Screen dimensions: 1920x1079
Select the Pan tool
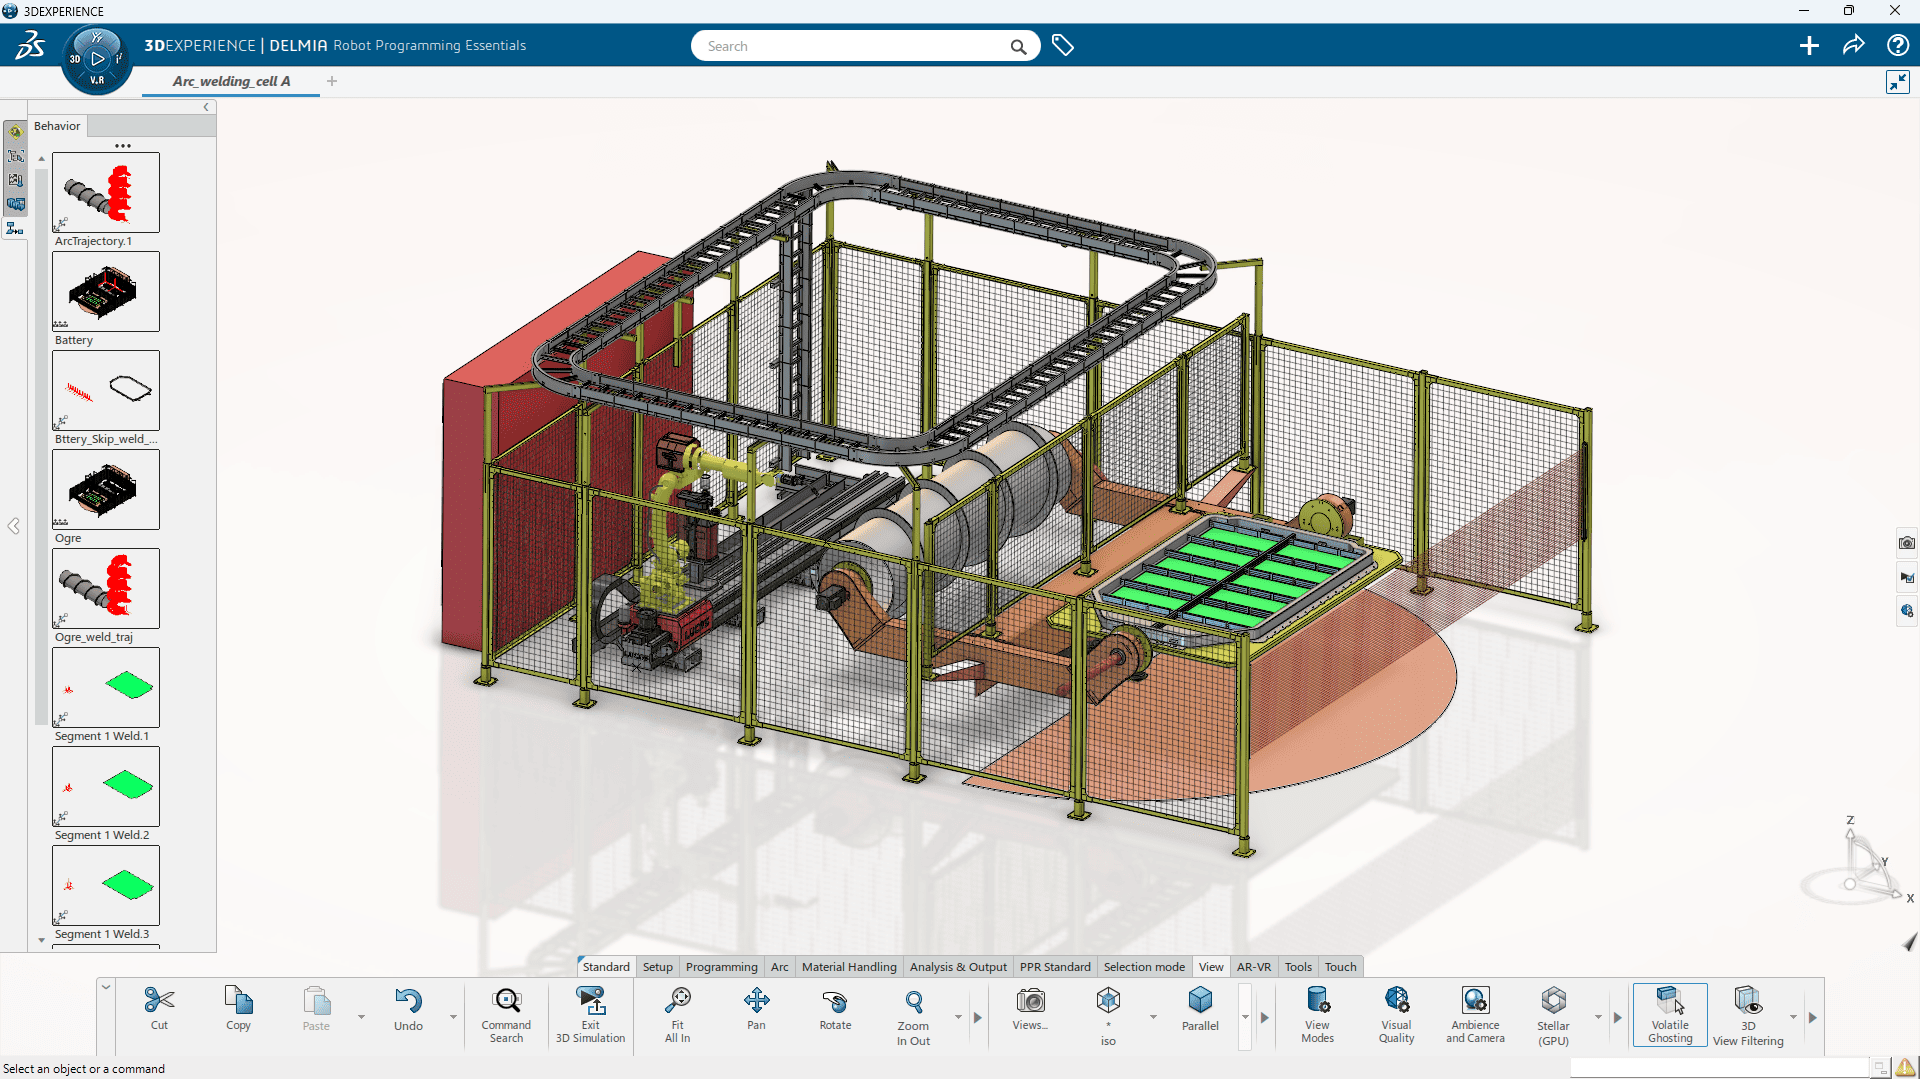(756, 1002)
